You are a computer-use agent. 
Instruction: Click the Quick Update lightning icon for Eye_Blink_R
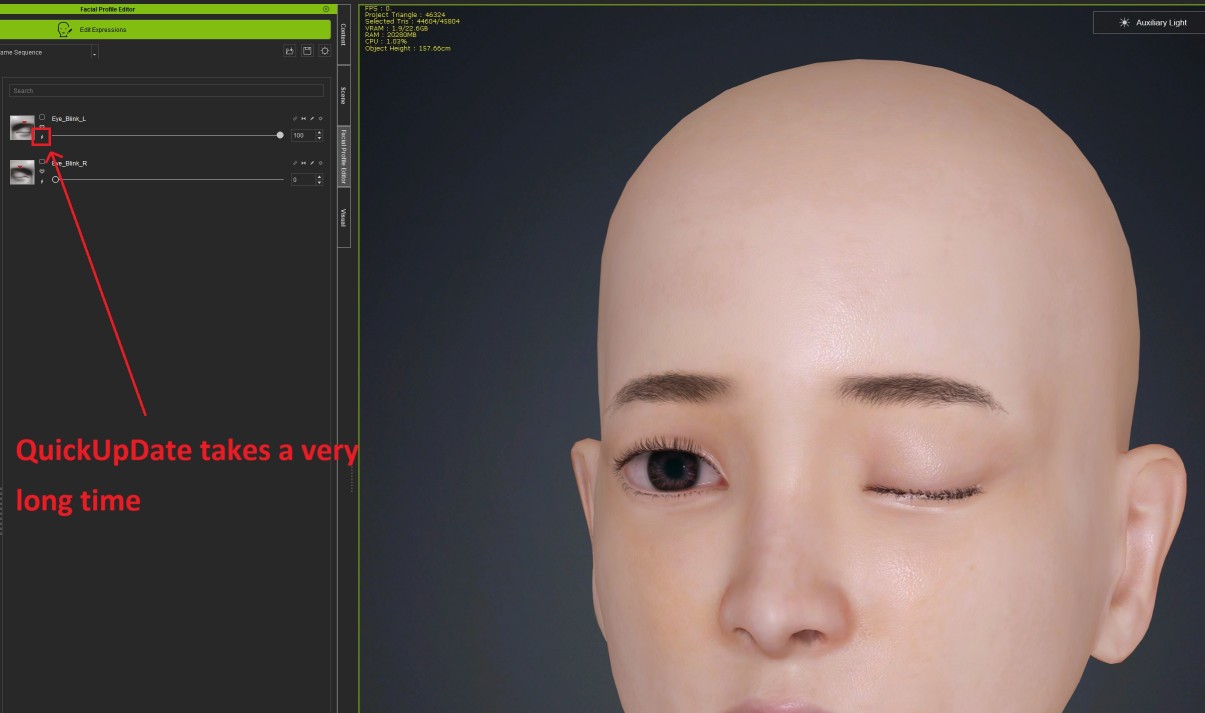(42, 181)
